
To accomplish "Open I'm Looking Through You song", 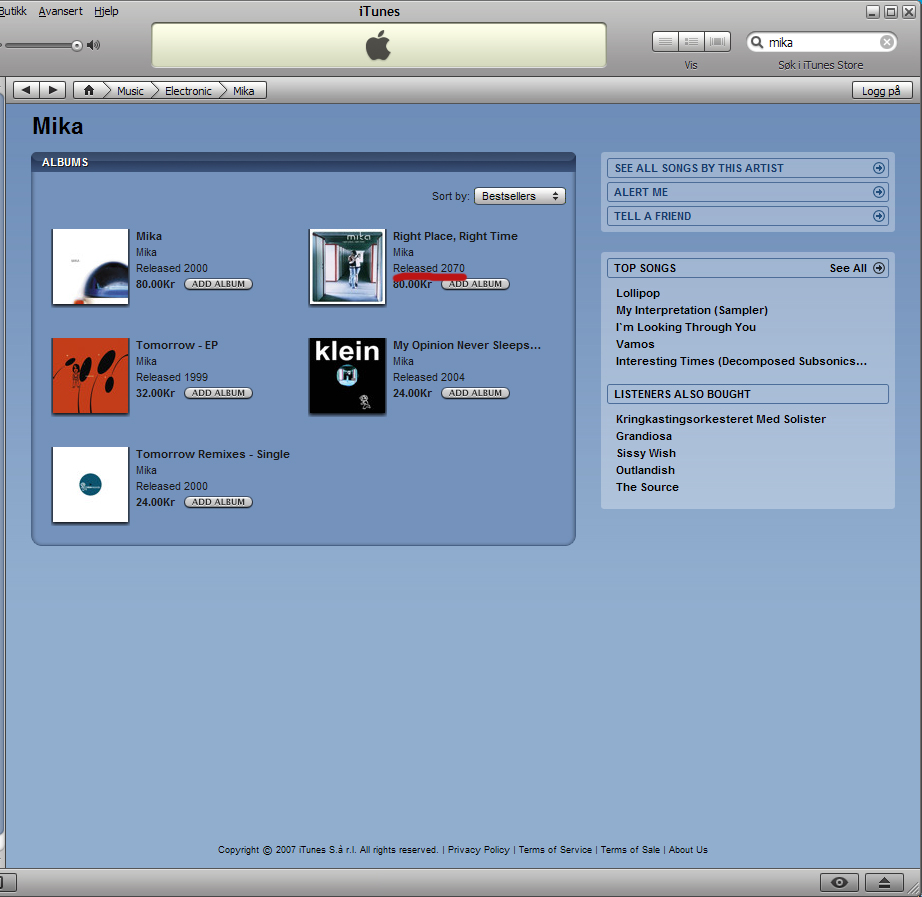I will coord(686,327).
